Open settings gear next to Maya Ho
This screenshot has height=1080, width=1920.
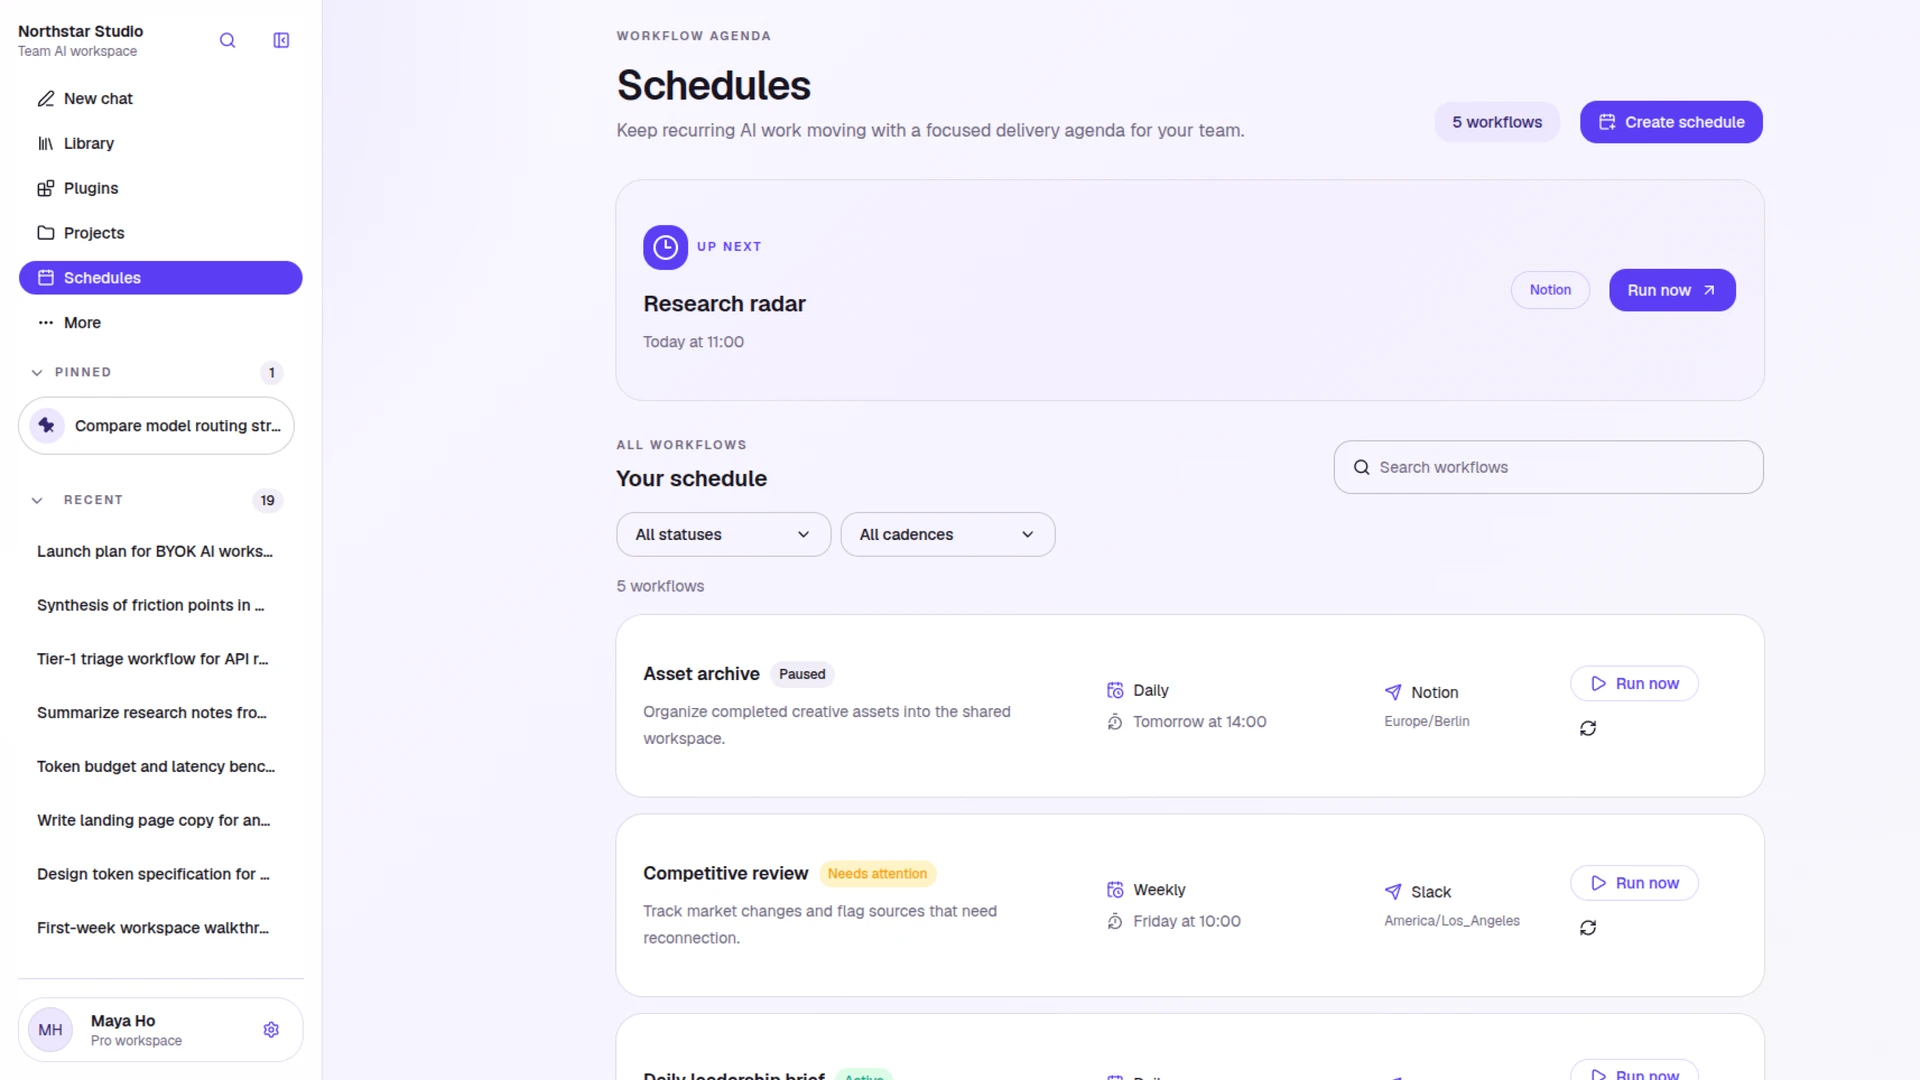click(271, 1030)
